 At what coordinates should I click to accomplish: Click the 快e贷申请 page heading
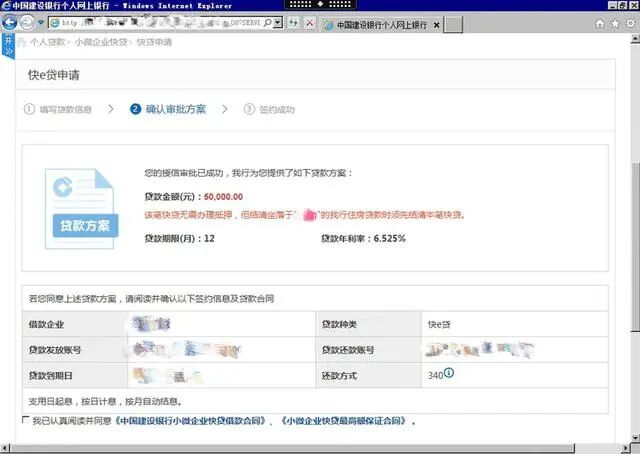coord(54,75)
